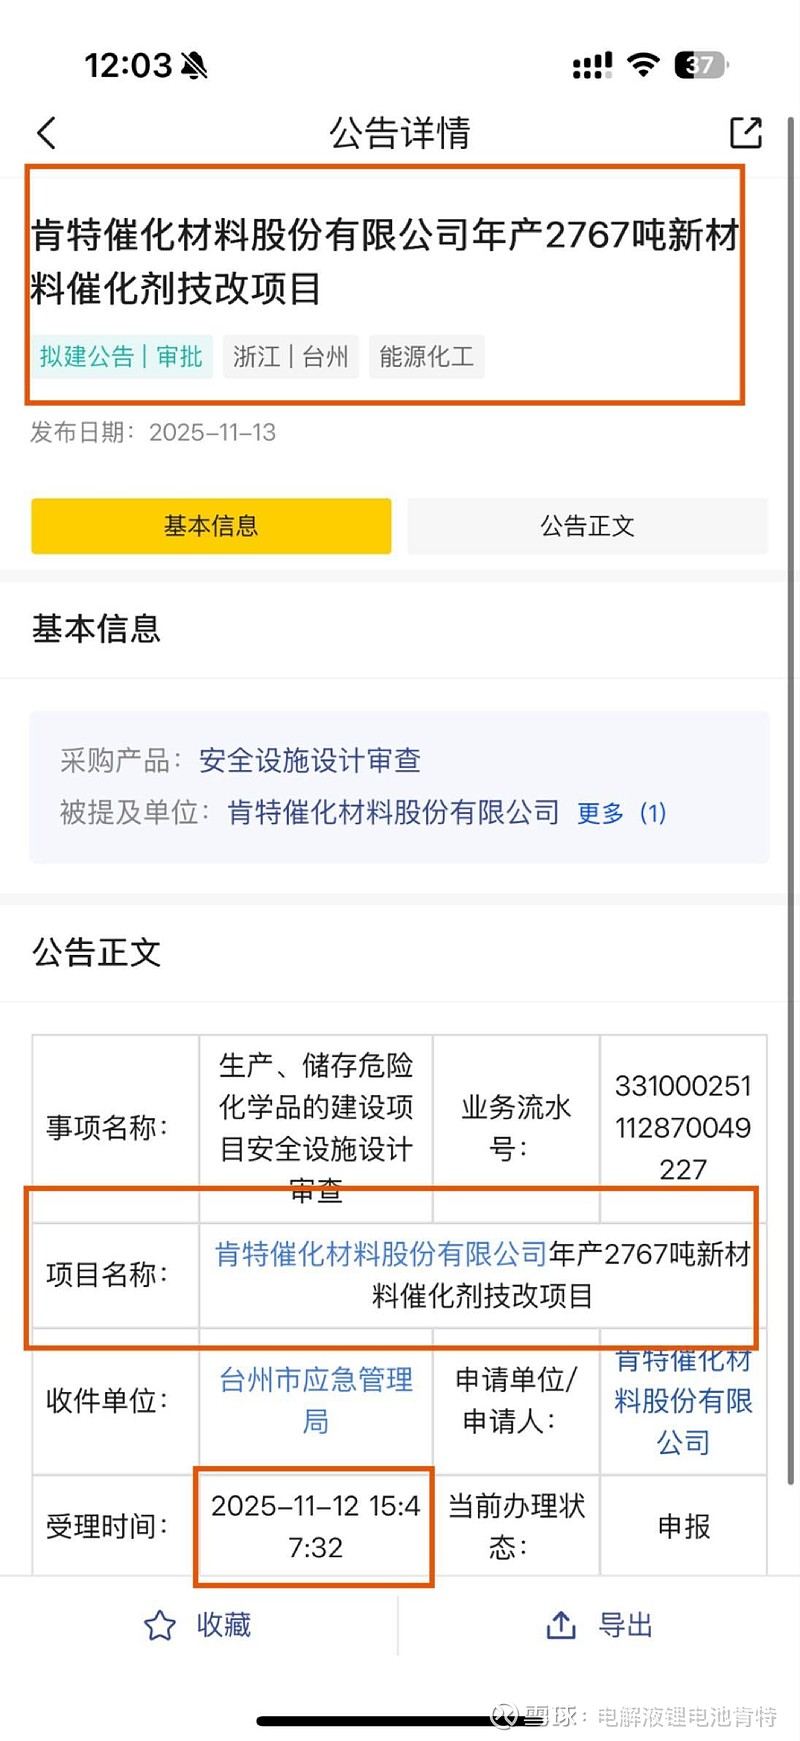Tap the share icon top right
The width and height of the screenshot is (800, 1741).
point(745,133)
